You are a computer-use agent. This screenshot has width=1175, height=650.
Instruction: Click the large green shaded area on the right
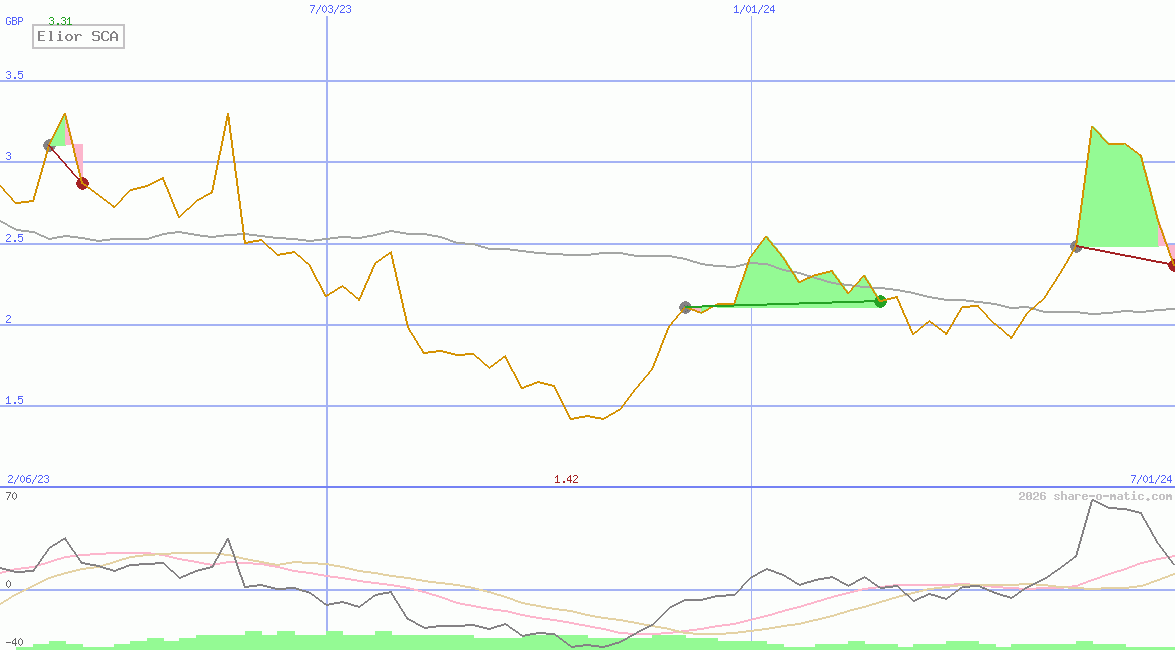[x=1115, y=200]
